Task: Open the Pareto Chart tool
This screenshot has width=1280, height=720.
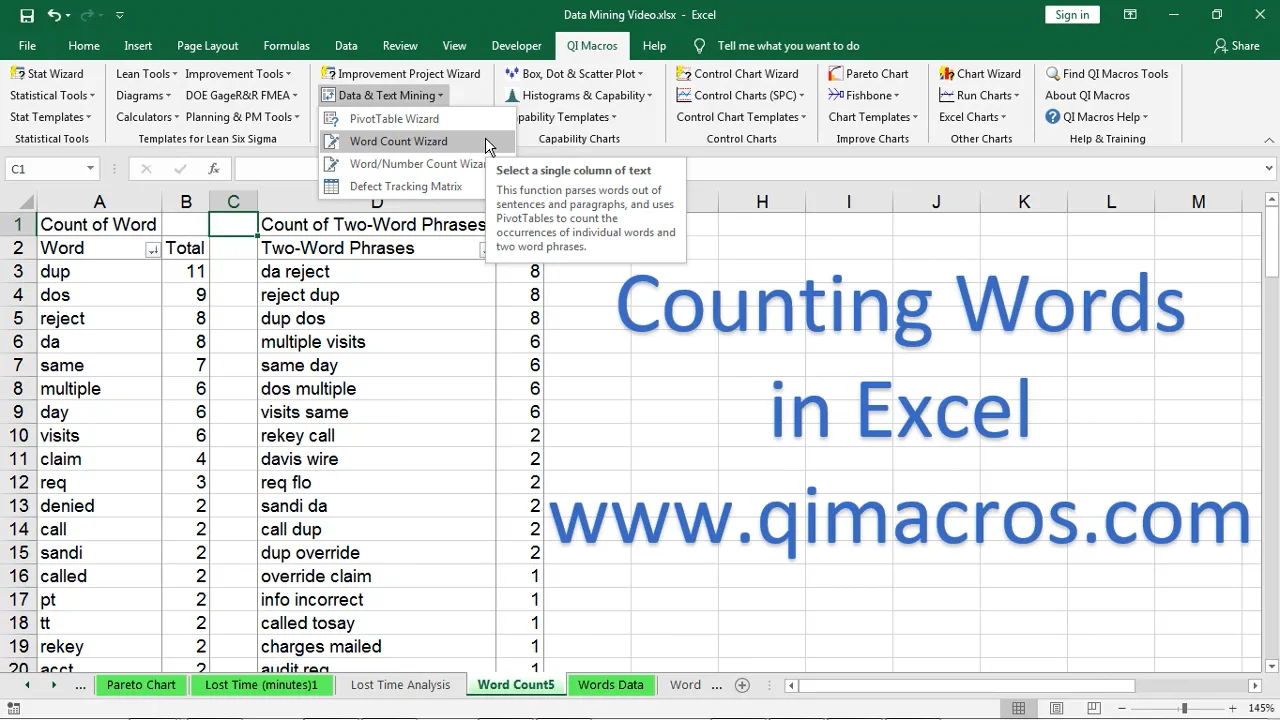Action: point(868,74)
